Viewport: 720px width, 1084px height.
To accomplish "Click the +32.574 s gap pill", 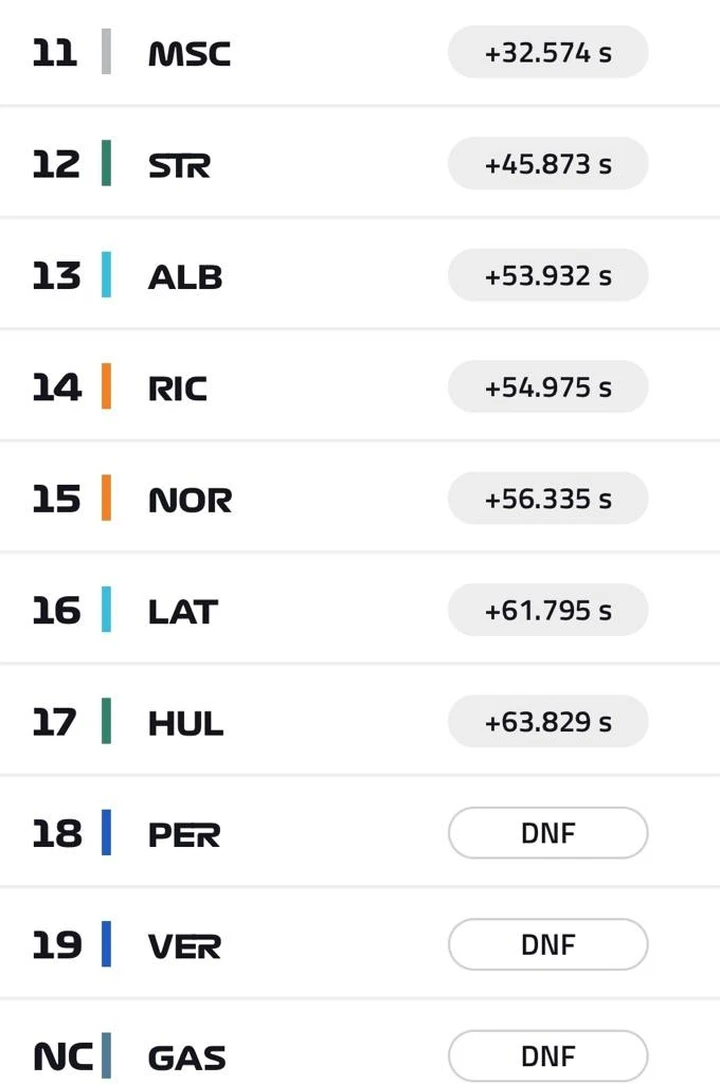I will [548, 52].
